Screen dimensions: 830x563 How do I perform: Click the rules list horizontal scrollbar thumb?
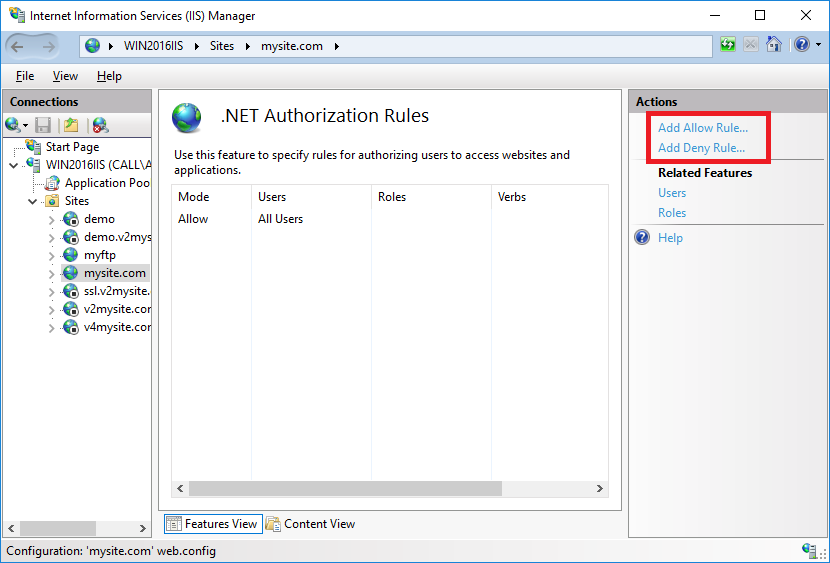(345, 488)
